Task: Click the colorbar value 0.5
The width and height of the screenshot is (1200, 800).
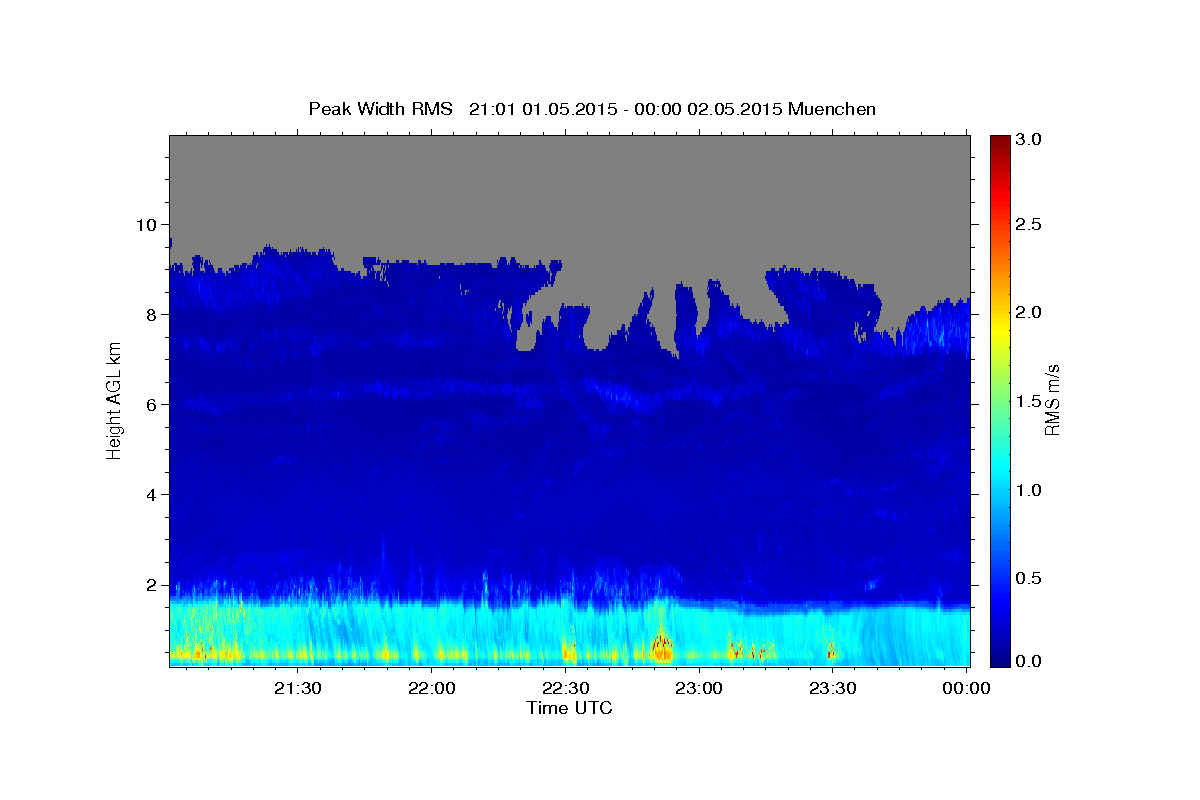Action: click(1029, 578)
